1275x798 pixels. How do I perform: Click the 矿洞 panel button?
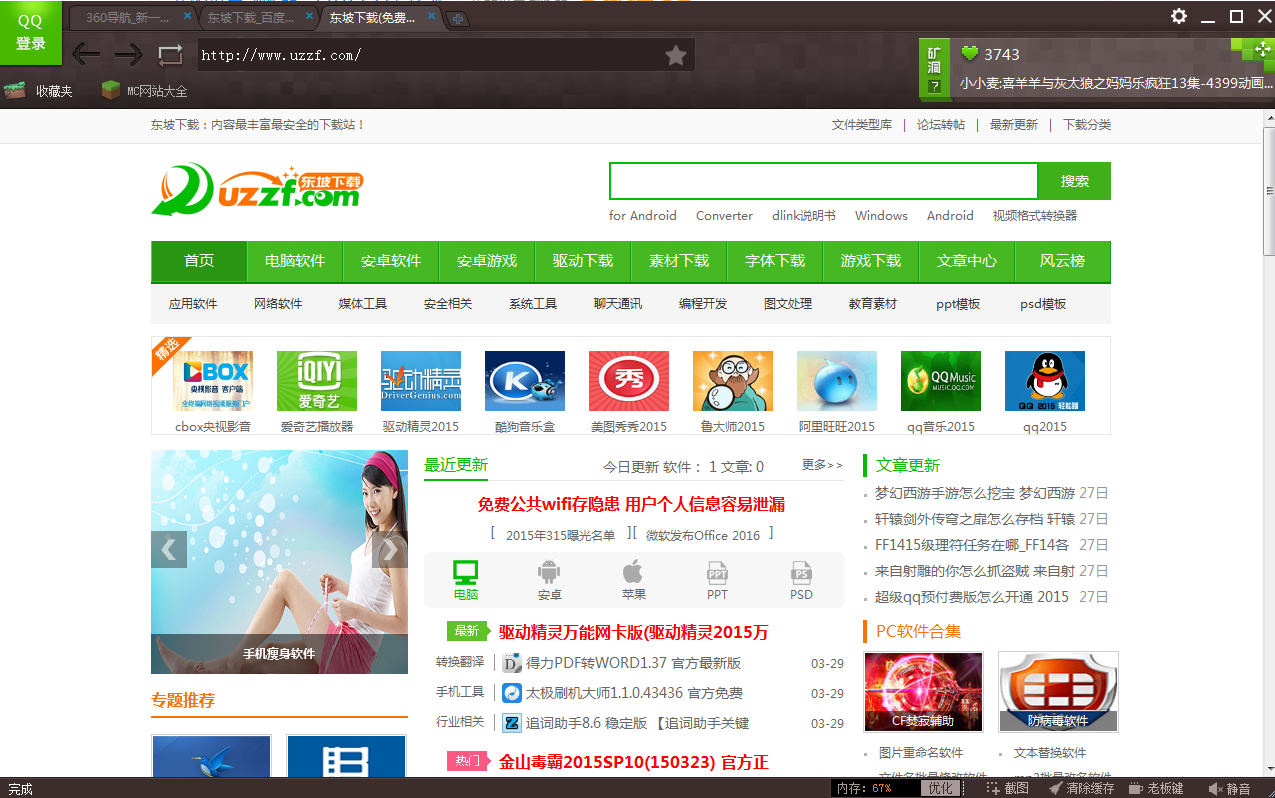click(934, 68)
